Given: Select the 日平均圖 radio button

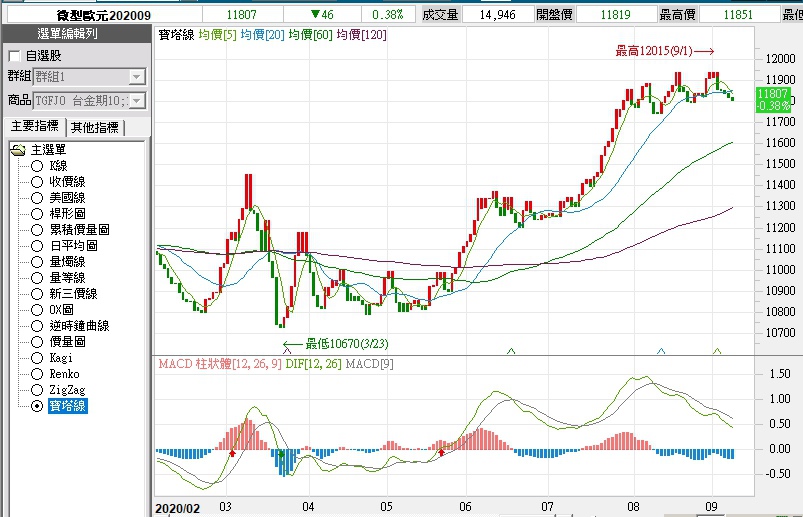Looking at the screenshot, I should (37, 246).
